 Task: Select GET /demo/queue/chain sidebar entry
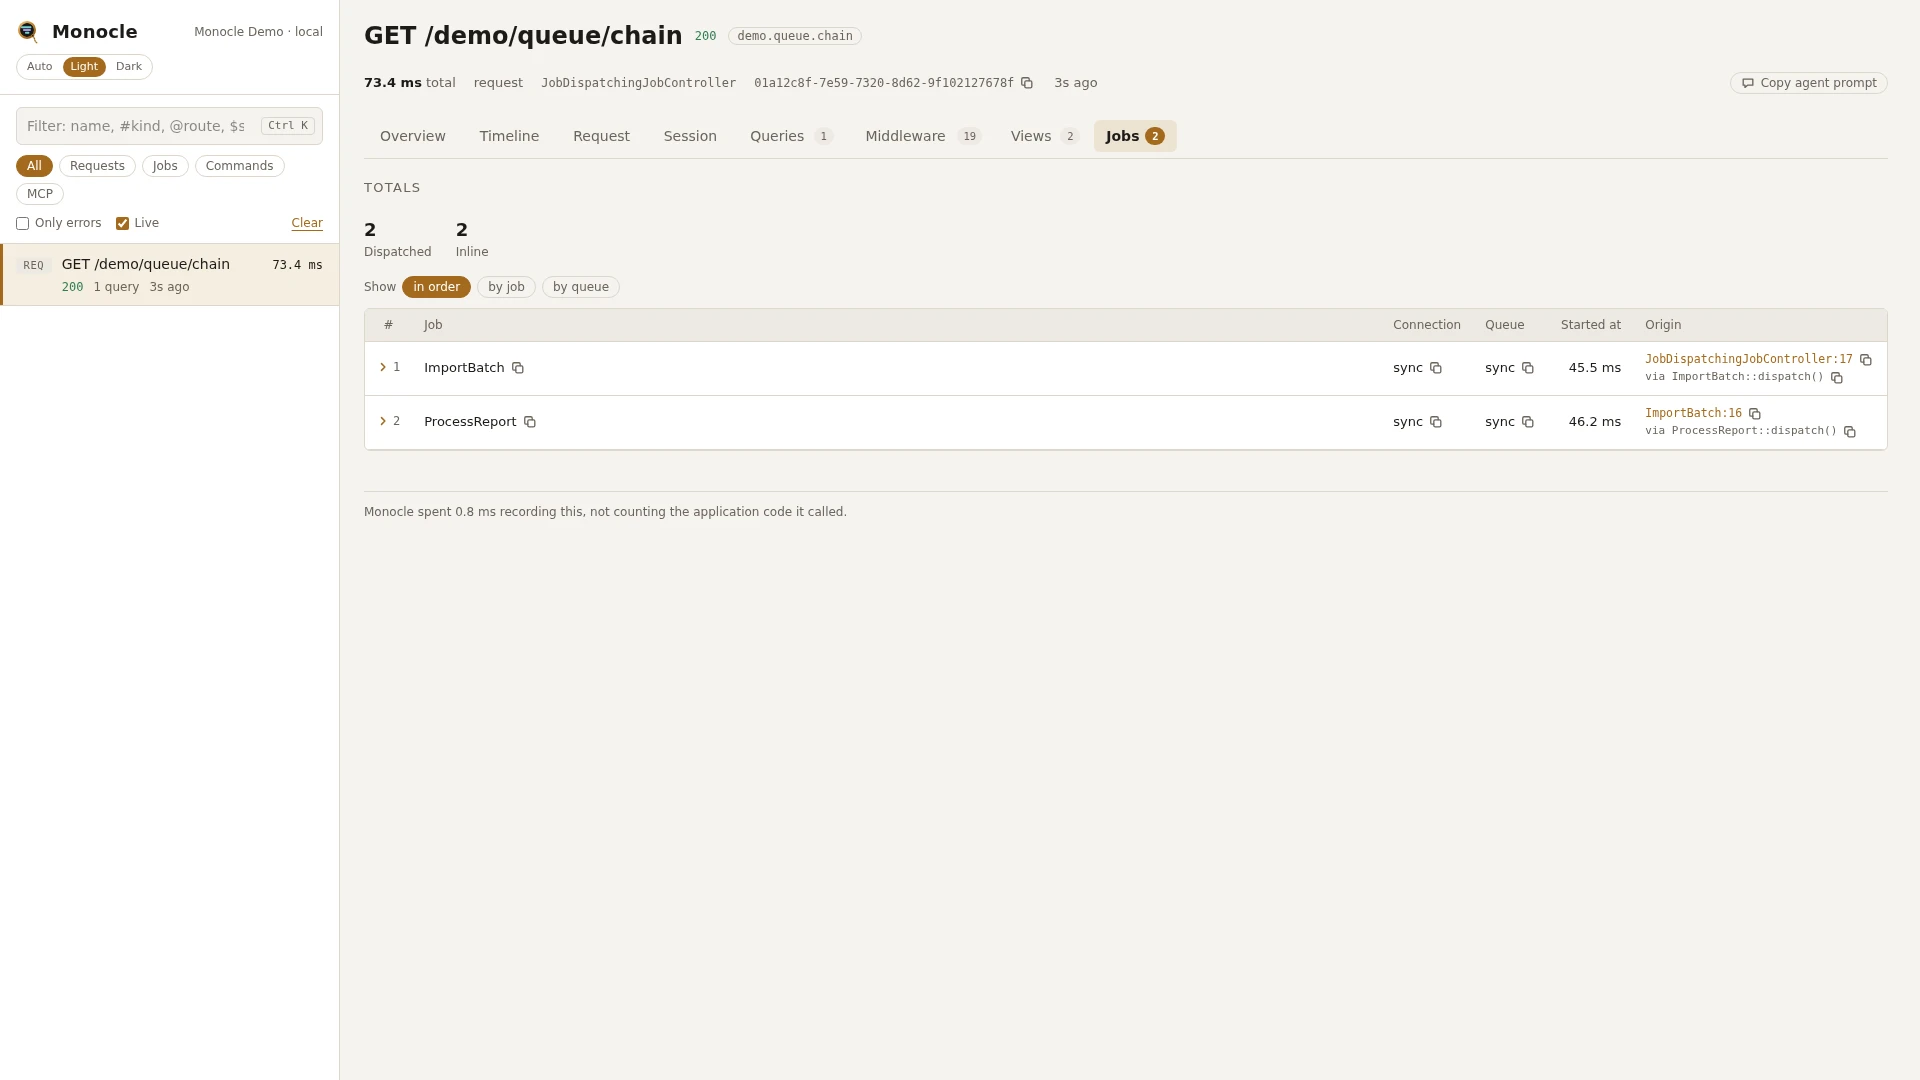pos(170,275)
